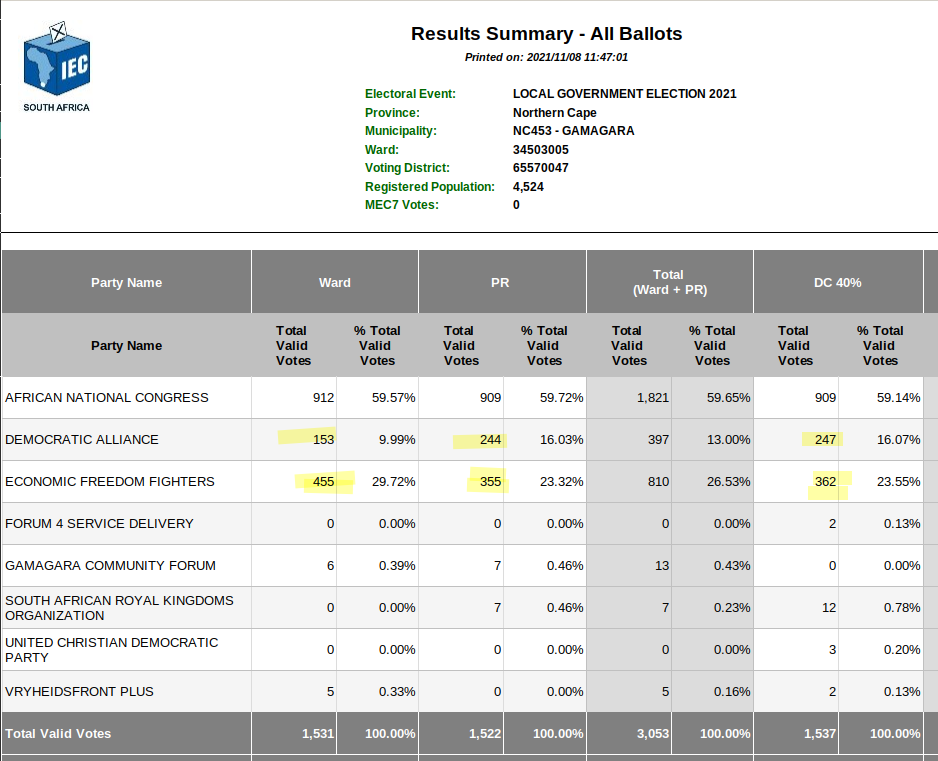
Task: Click the 'Registered Population:' label
Action: click(430, 187)
